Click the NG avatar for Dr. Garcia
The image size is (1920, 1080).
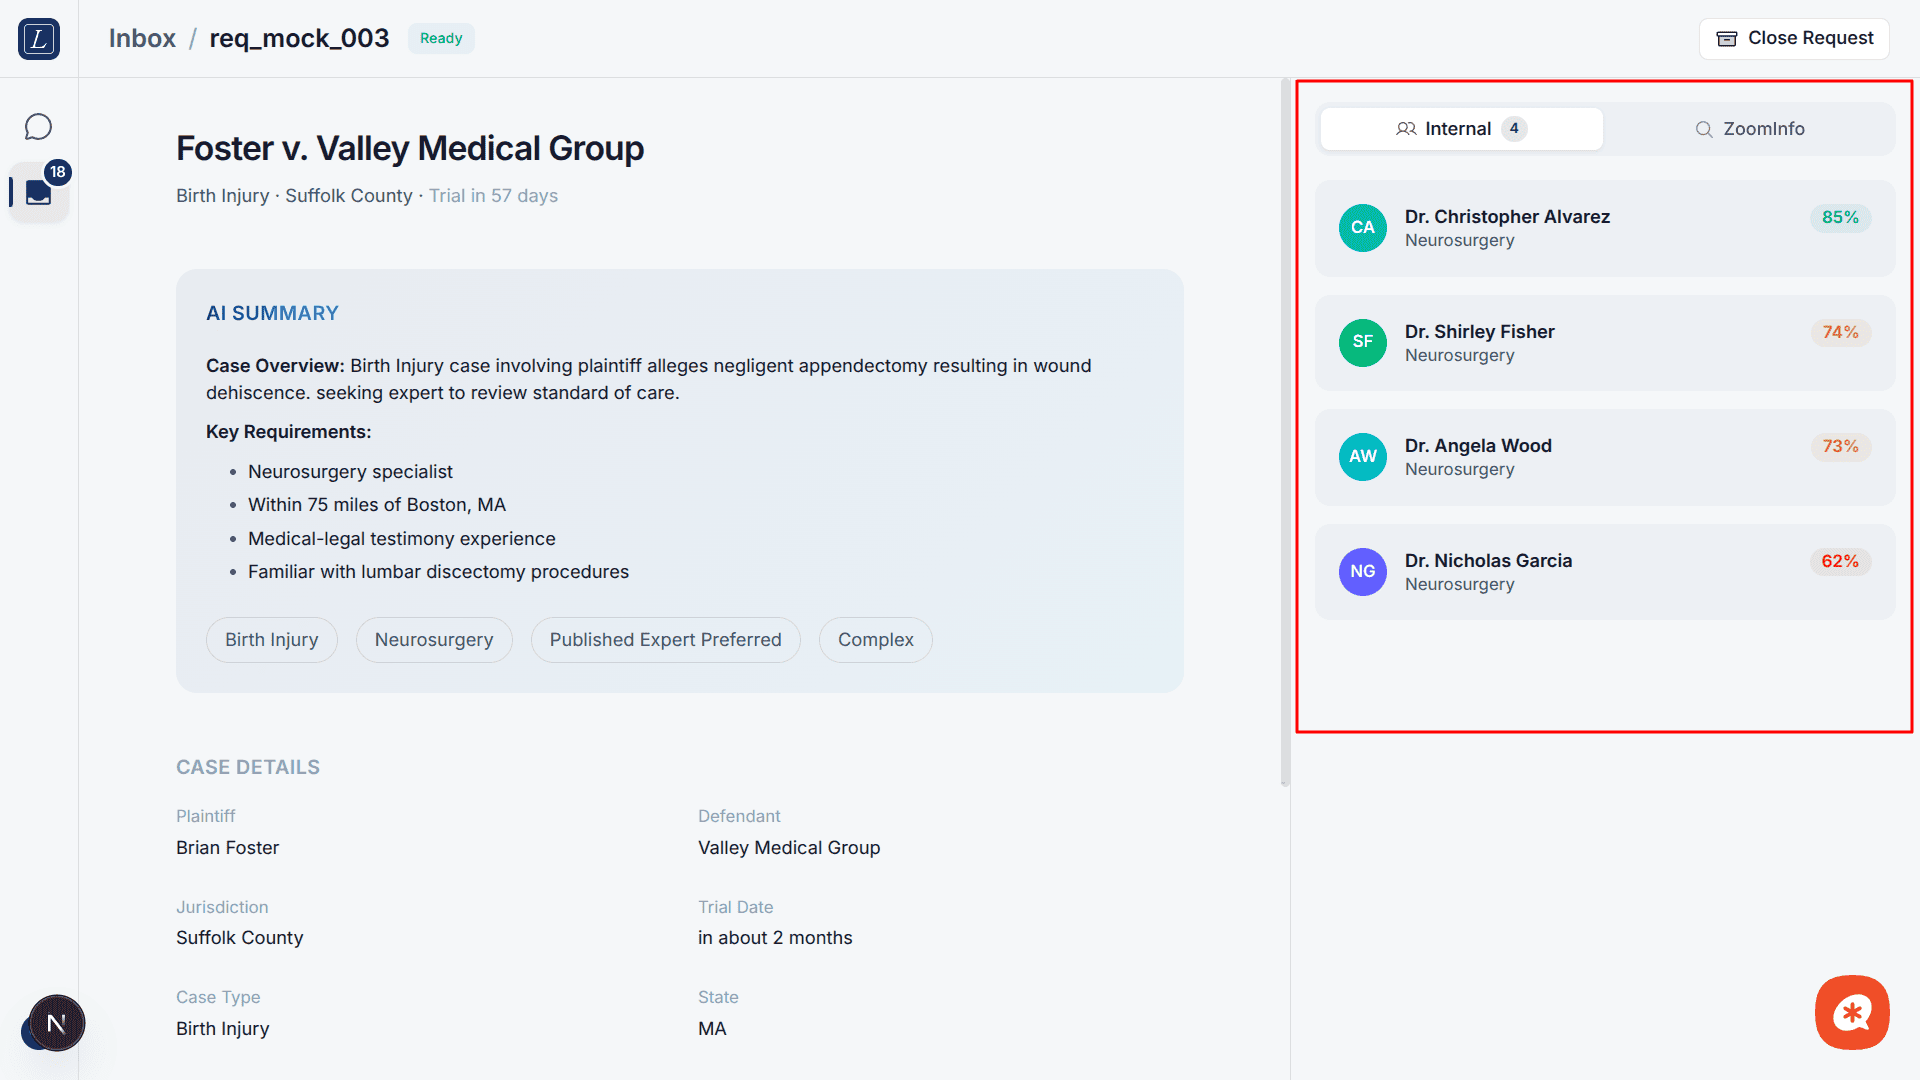(1362, 572)
